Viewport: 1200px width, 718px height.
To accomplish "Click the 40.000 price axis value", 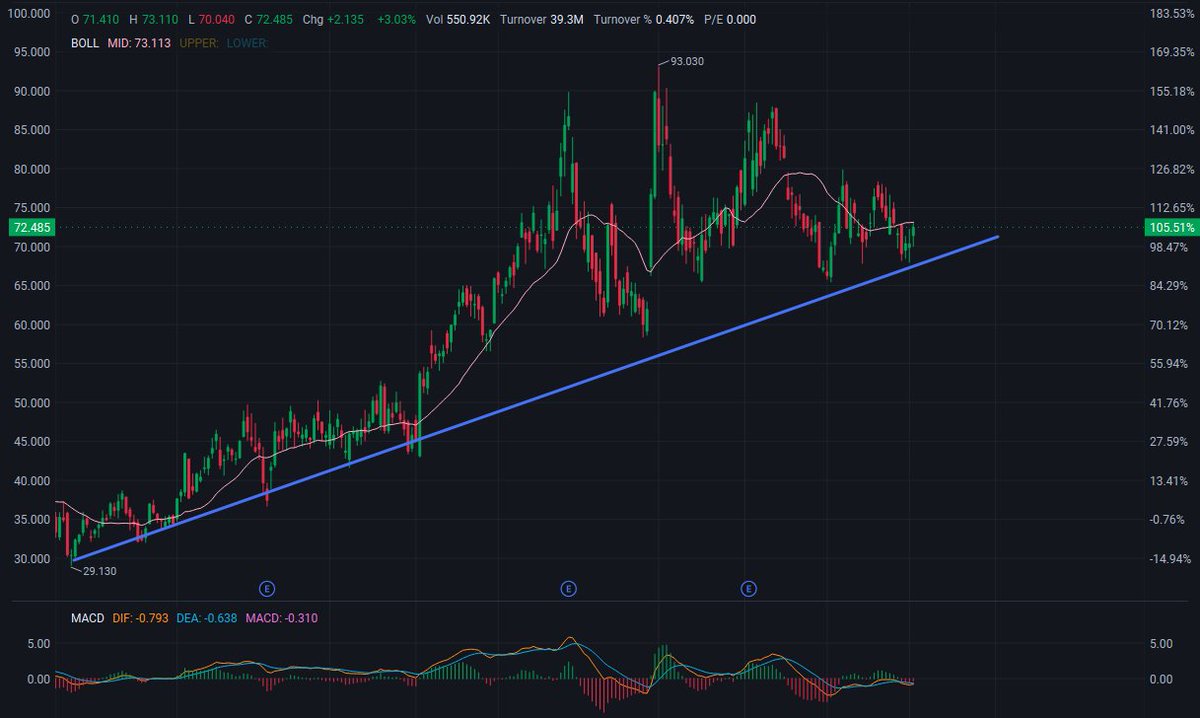I will [30, 481].
